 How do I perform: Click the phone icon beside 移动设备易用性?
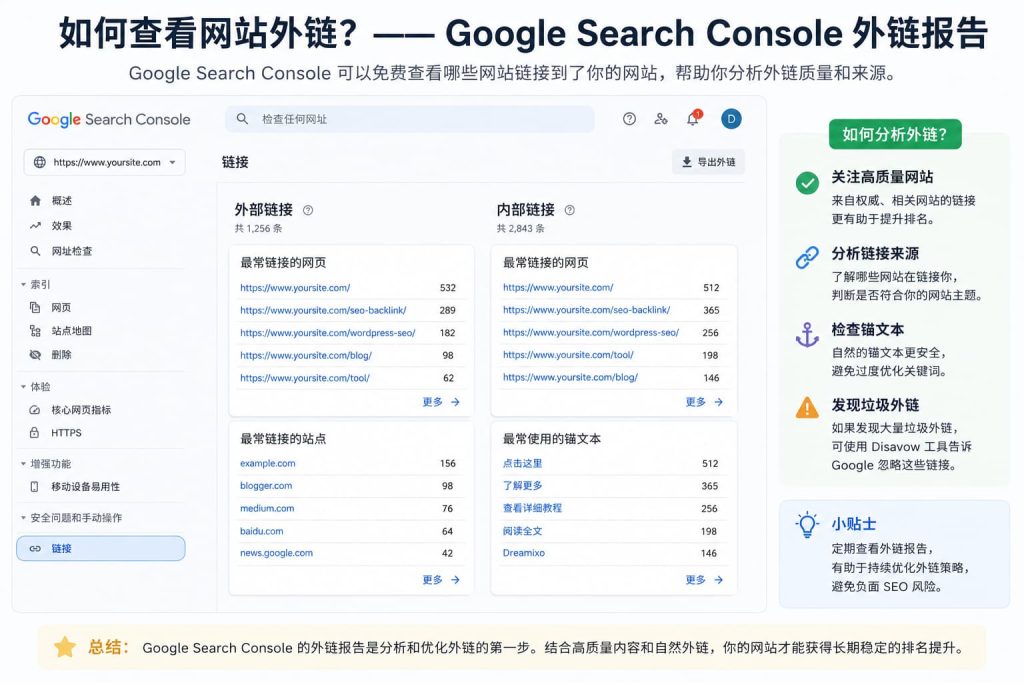click(x=35, y=486)
